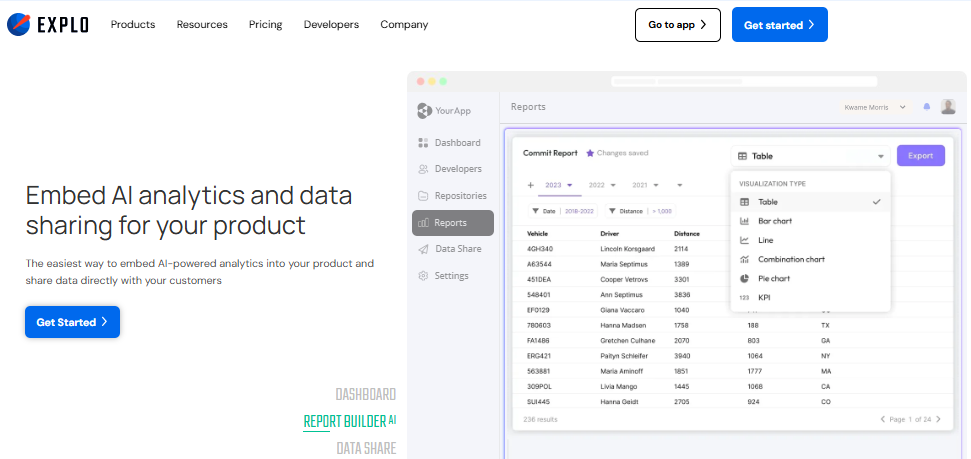The width and height of the screenshot is (971, 459).
Task: Click driver cell Gretchen Culhane
Action: click(x=627, y=341)
